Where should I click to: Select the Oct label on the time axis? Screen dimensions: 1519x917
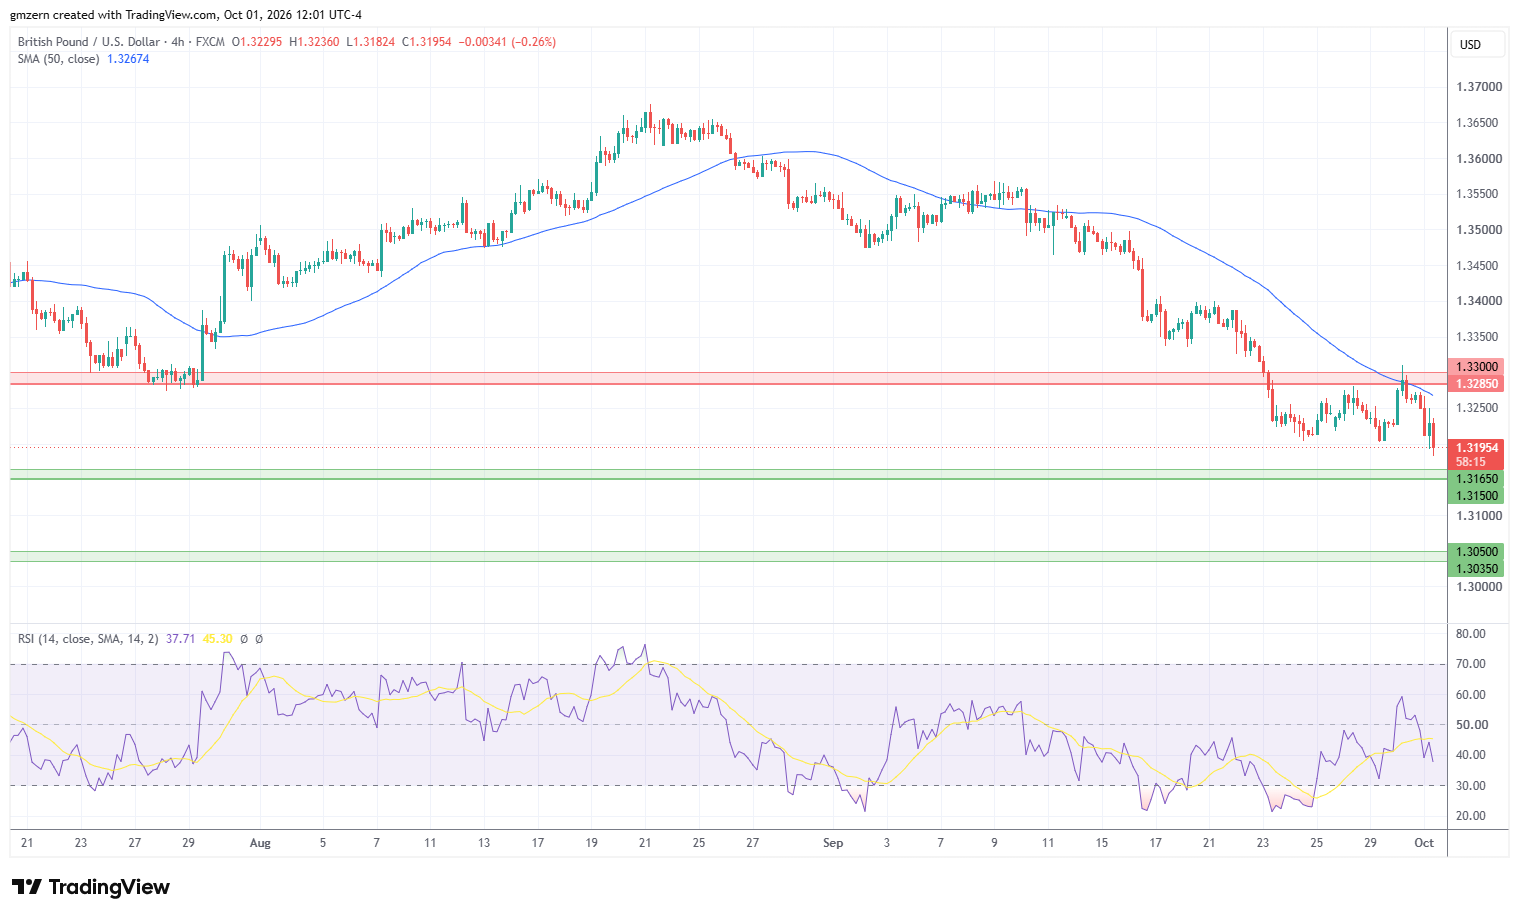pos(1424,843)
